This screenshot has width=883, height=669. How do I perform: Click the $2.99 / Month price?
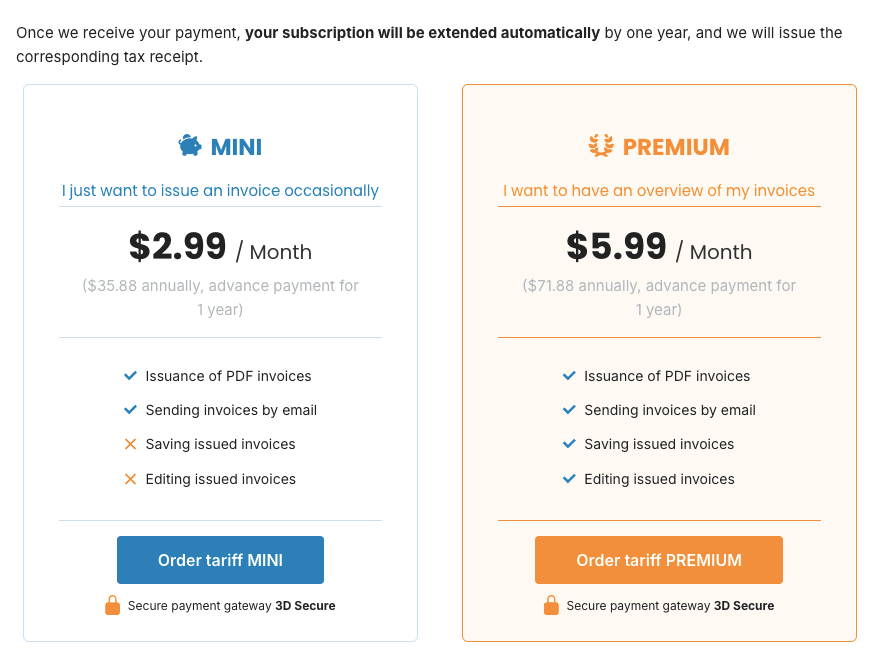click(x=220, y=247)
